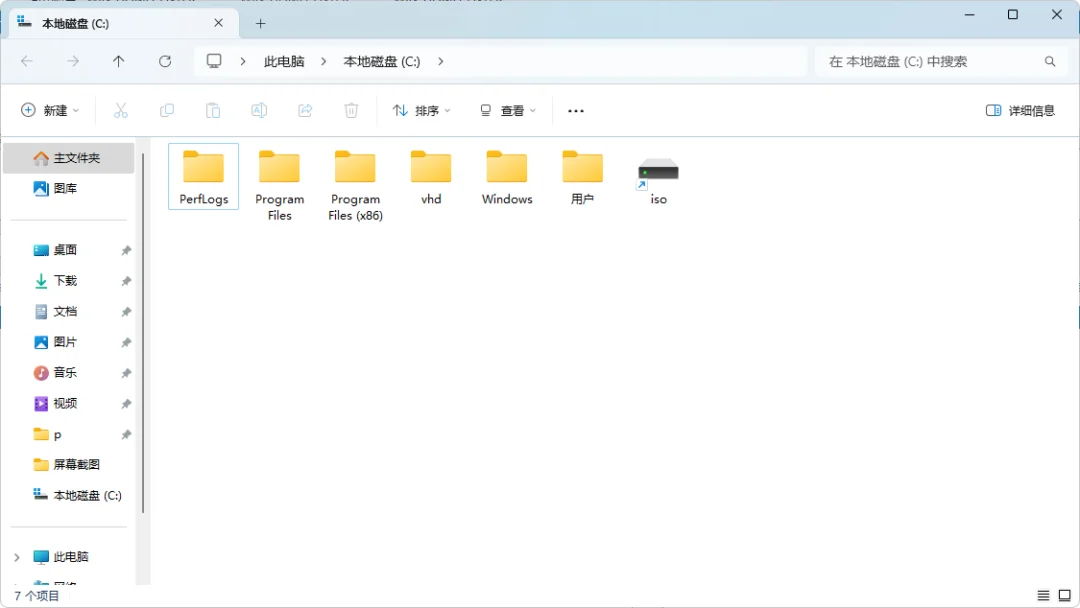Open the 查看 view dropdown
This screenshot has width=1080, height=608.
tap(508, 110)
